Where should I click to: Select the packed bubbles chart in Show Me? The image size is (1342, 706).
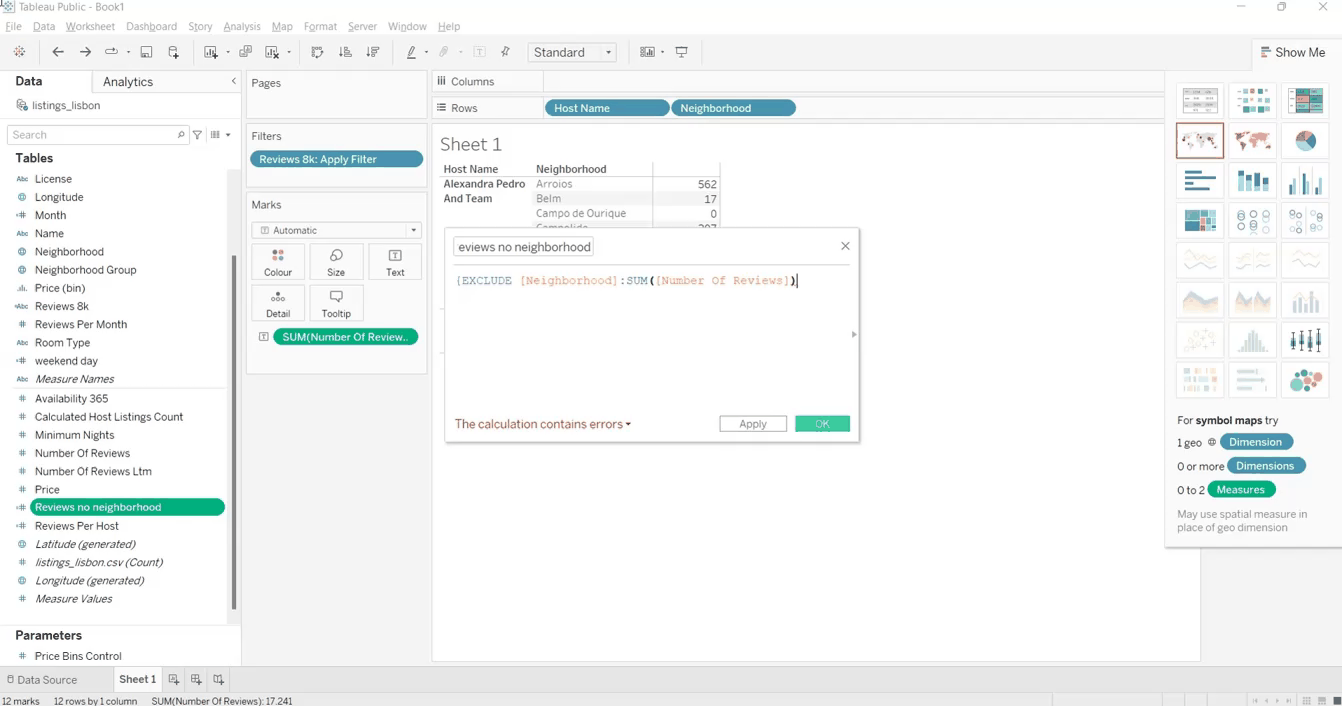click(x=1305, y=380)
